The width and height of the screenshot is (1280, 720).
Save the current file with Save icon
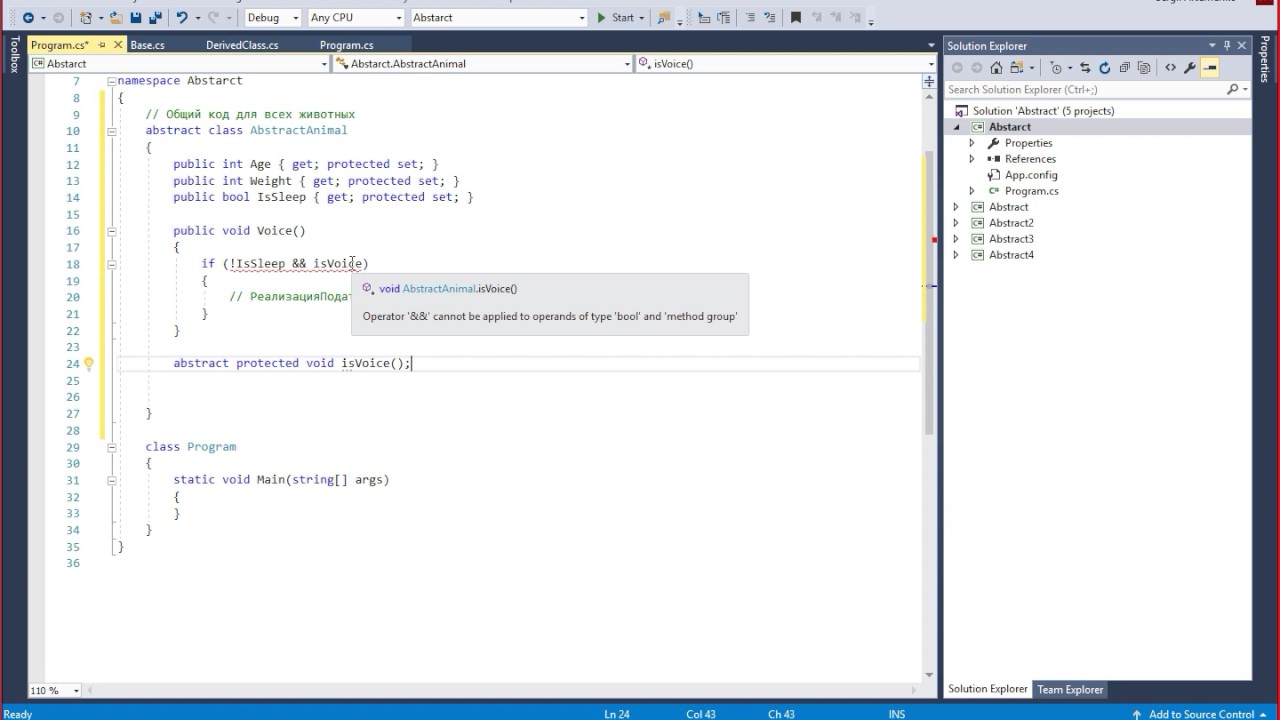tap(135, 17)
